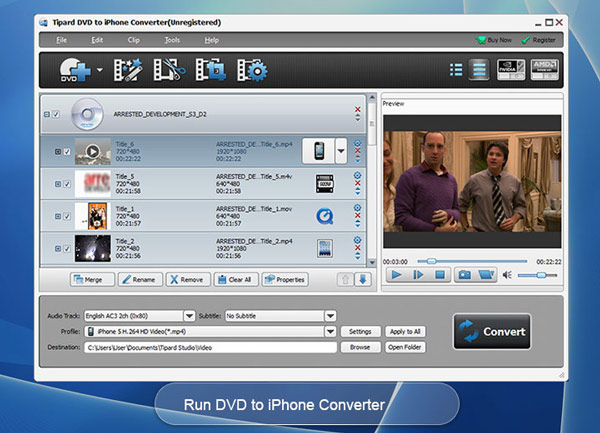The width and height of the screenshot is (600, 433).
Task: Uncheck the ARRESTED_DEVELOPMENT_S3_D2 disc checkbox
Action: click(56, 114)
